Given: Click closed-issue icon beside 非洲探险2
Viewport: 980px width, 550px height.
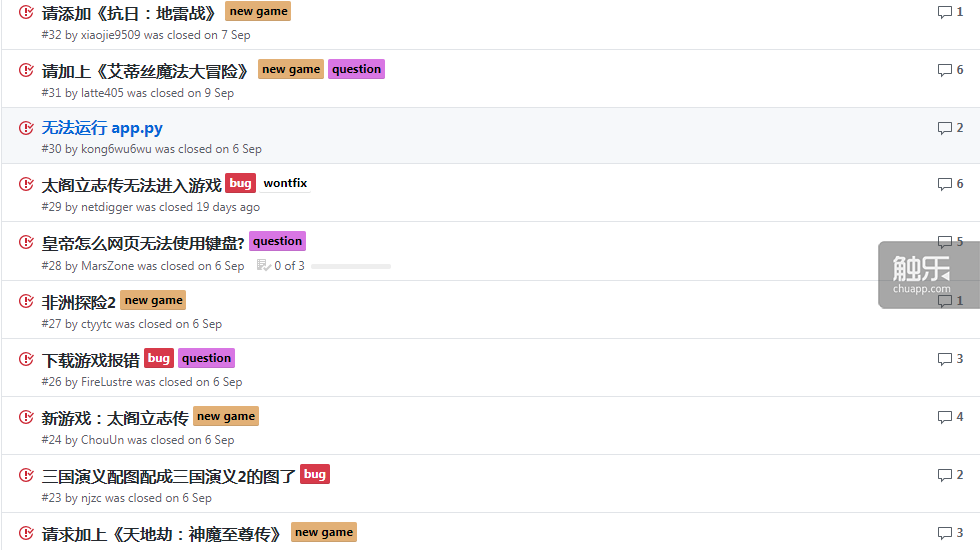Looking at the screenshot, I should 26,301.
